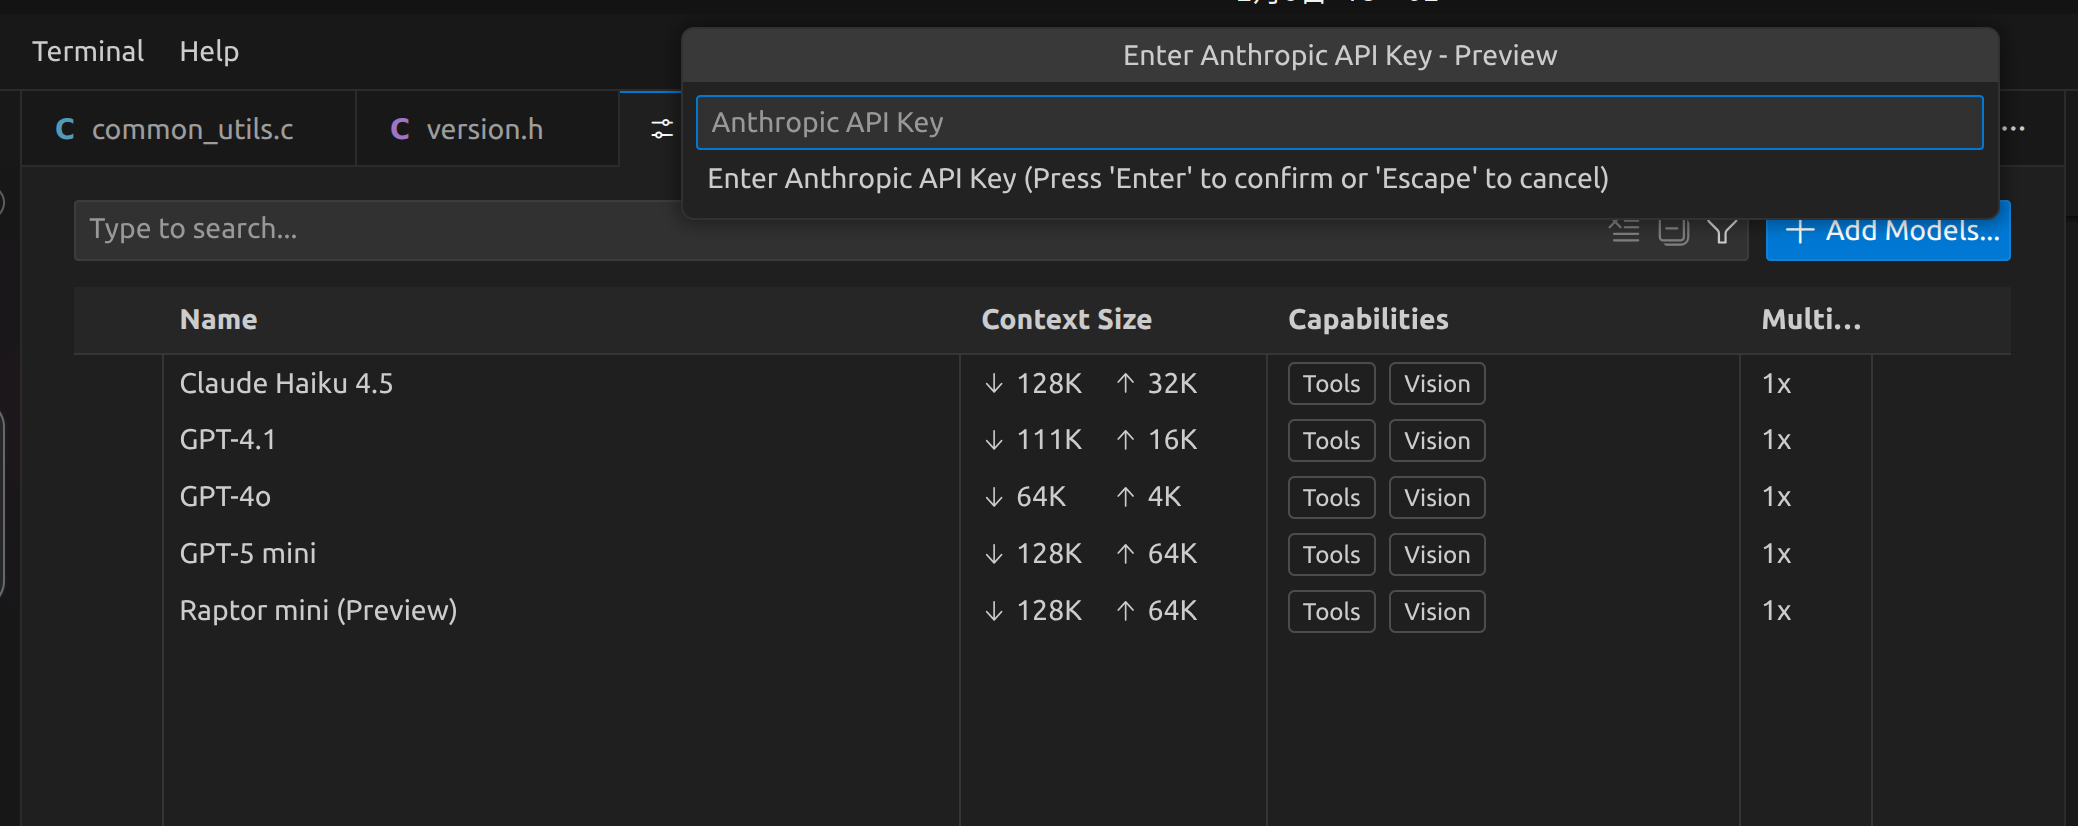Open the more actions ellipsis menu
This screenshot has width=2078, height=826.
click(2014, 128)
